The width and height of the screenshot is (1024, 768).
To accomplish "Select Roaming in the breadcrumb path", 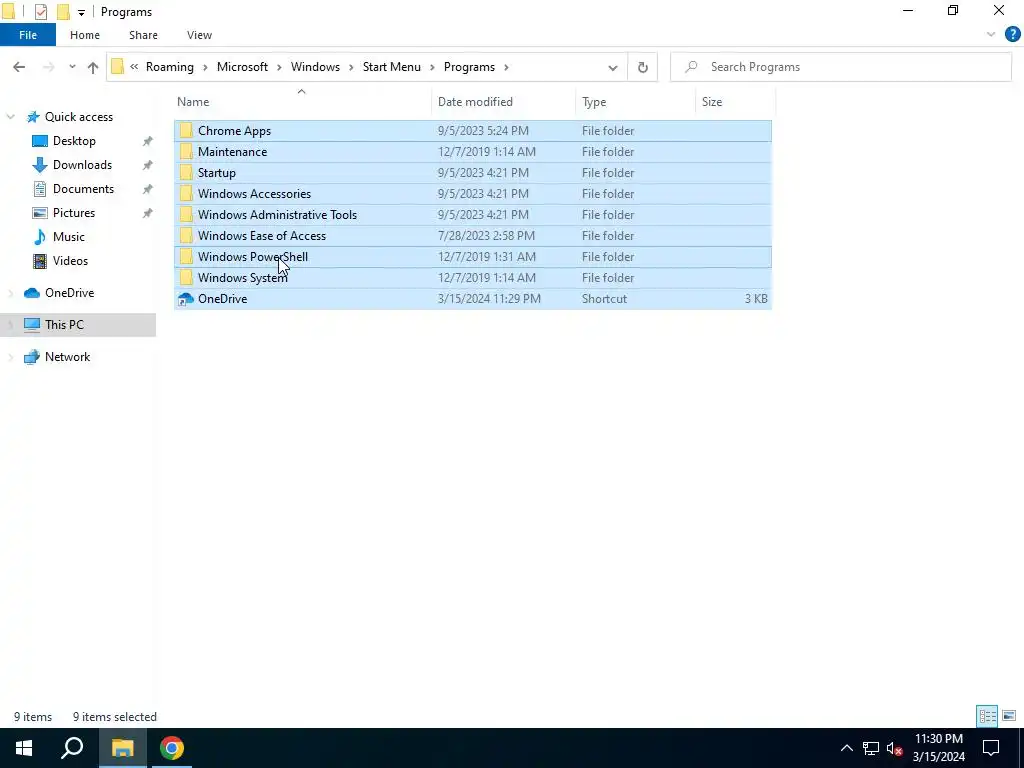I will [x=170, y=67].
